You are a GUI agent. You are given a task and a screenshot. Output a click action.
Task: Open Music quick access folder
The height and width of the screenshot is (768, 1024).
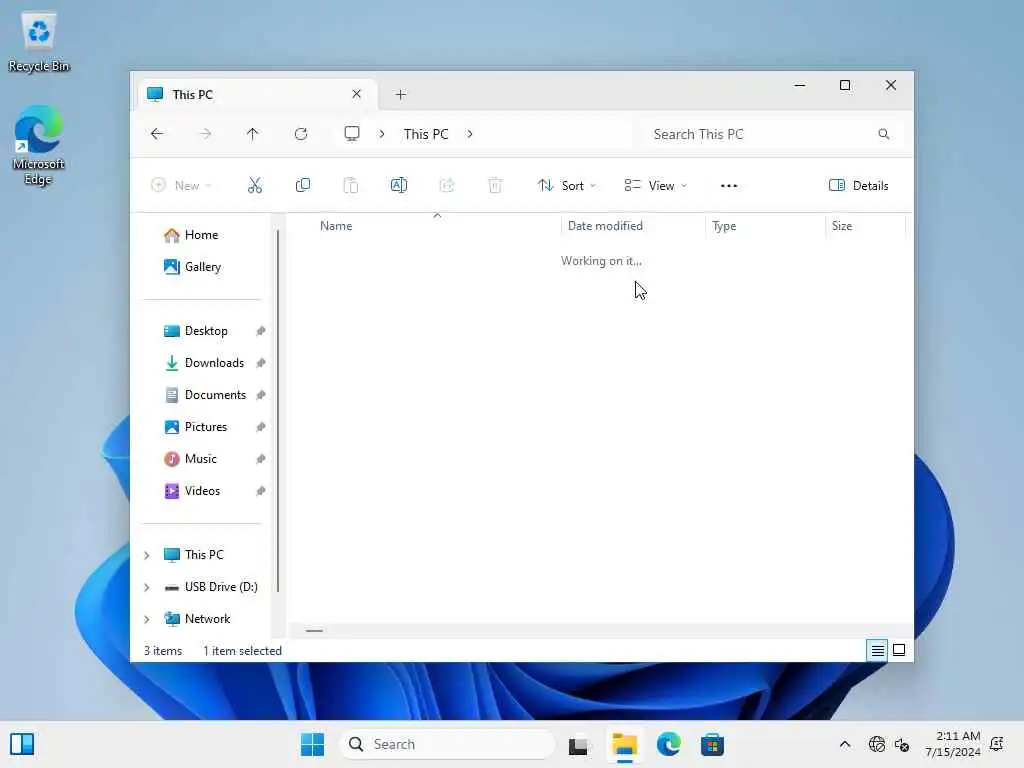point(200,459)
